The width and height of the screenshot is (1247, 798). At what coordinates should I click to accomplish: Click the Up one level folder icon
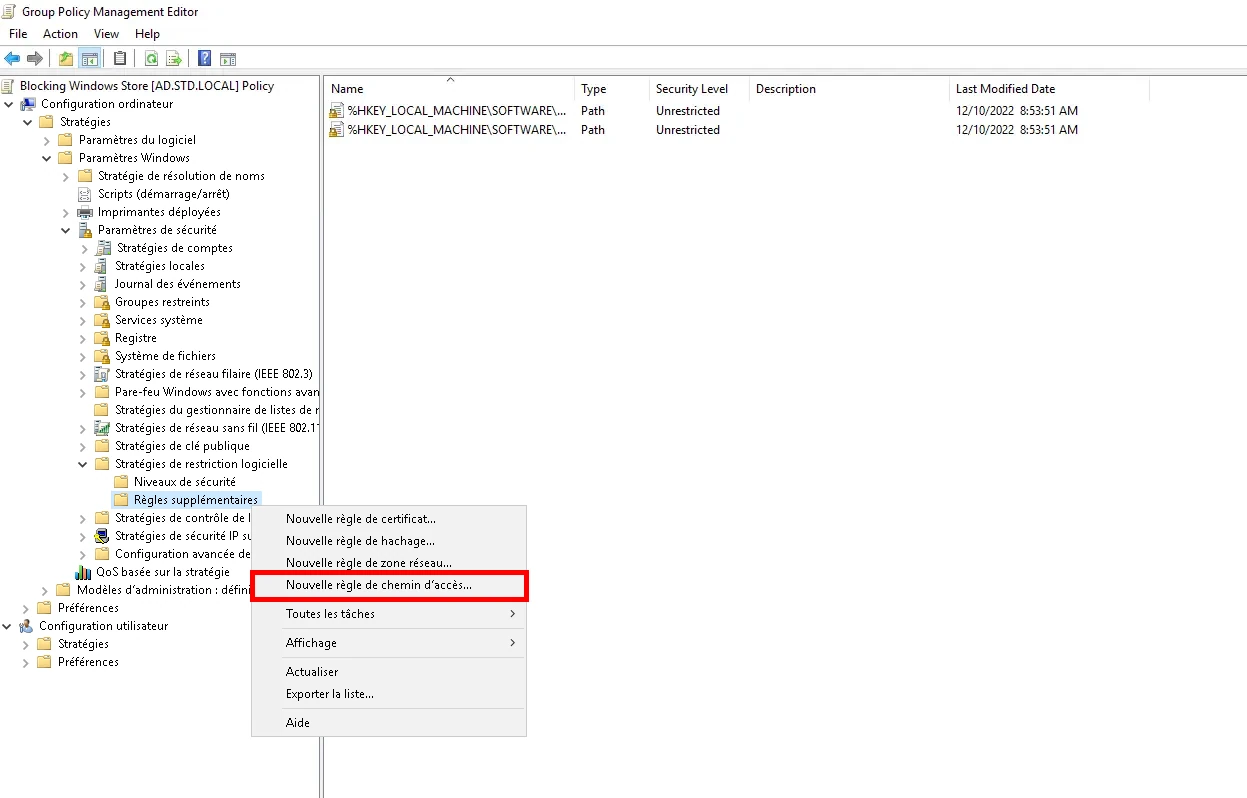pos(66,59)
